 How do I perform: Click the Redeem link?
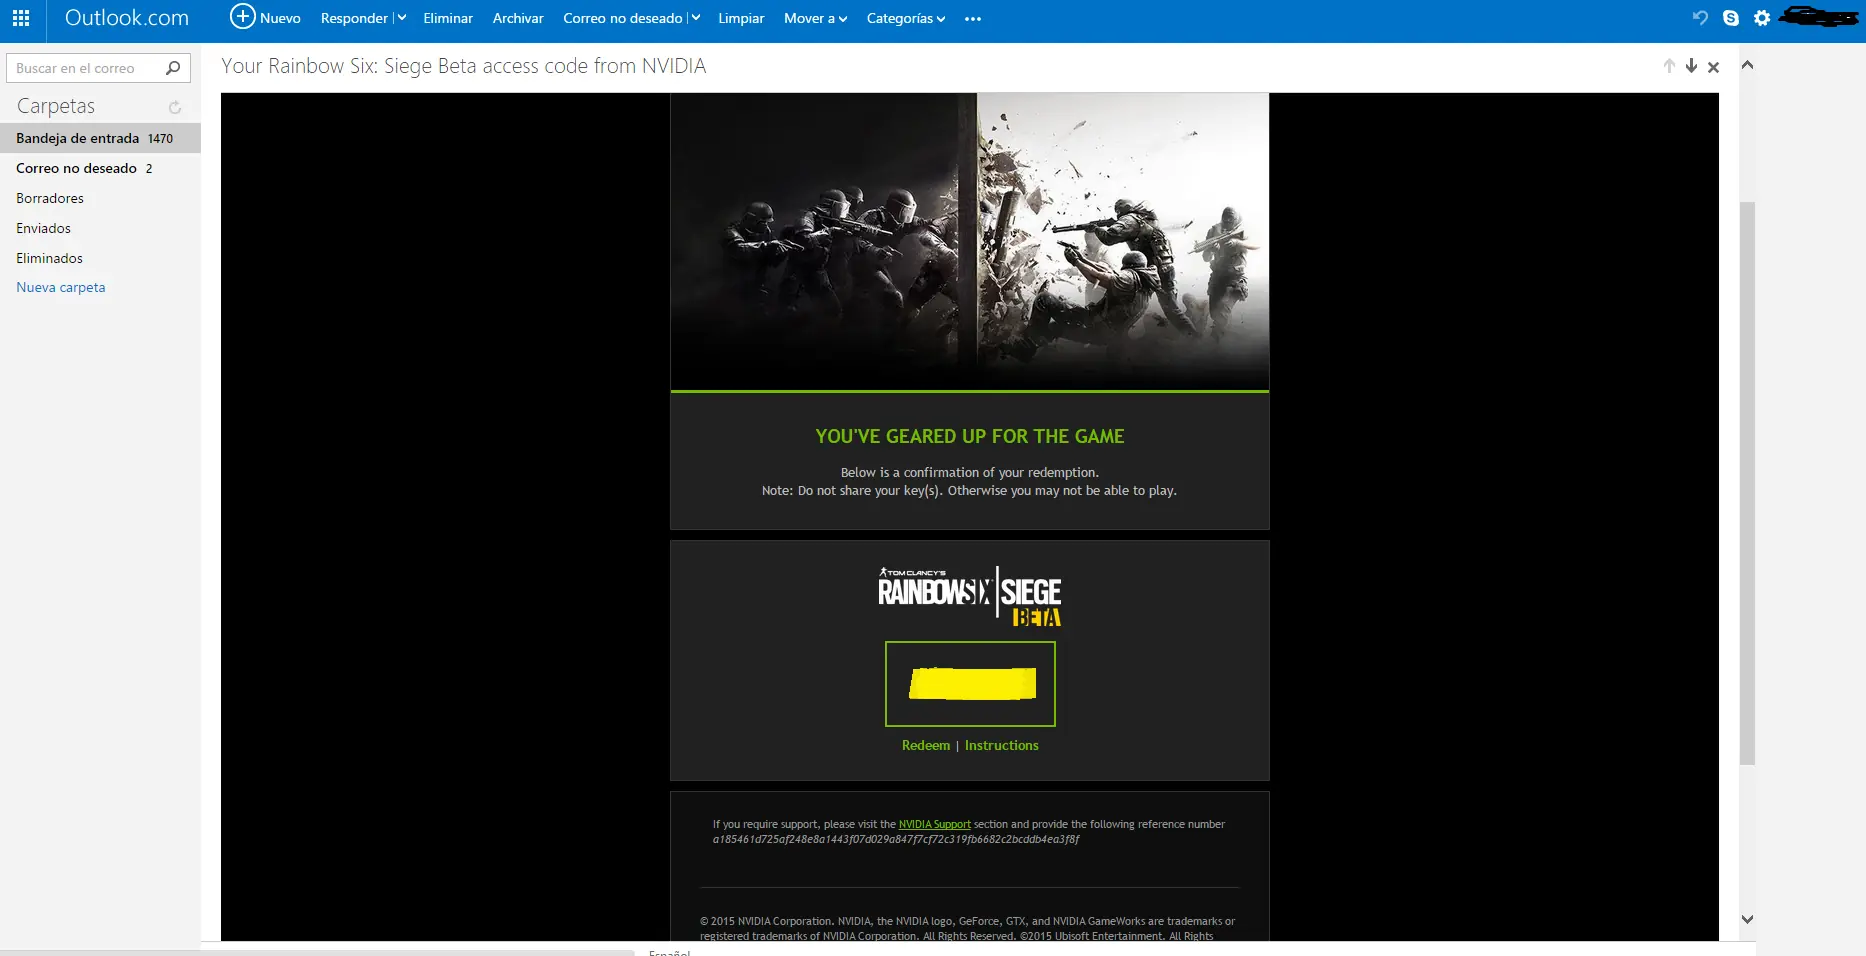(926, 745)
